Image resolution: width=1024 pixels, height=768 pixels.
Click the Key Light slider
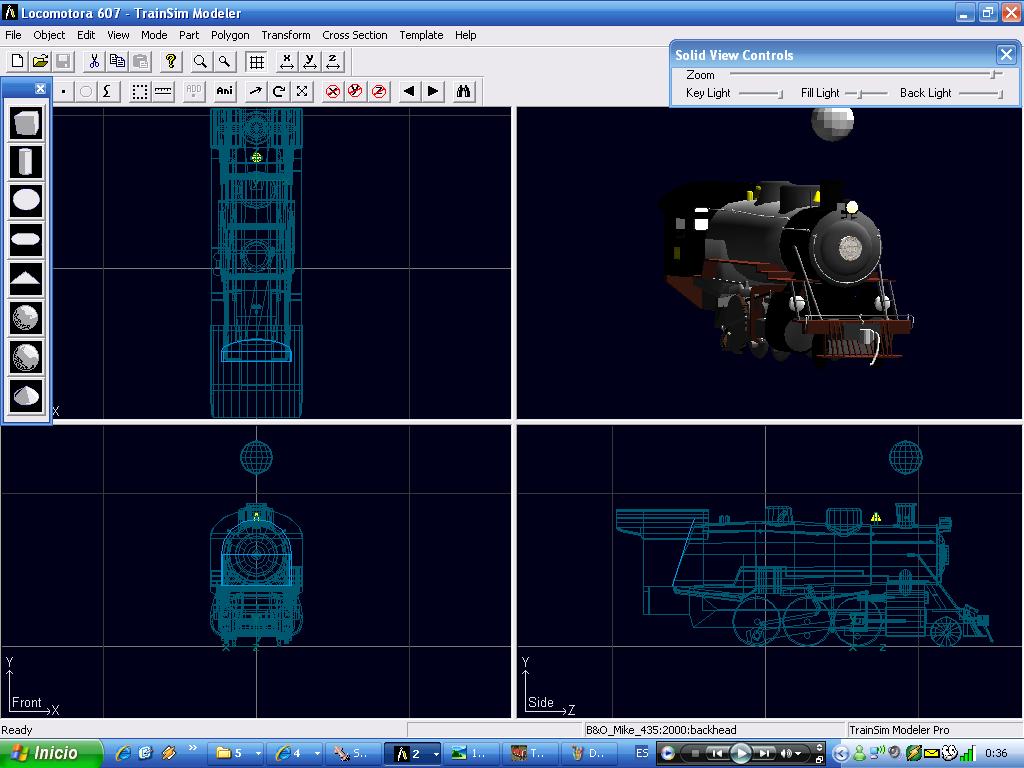760,93
